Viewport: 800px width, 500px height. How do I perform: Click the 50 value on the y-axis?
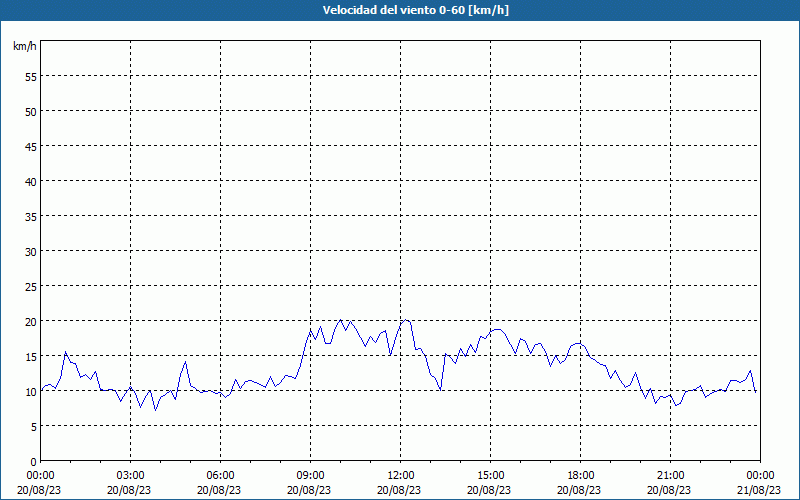31,112
